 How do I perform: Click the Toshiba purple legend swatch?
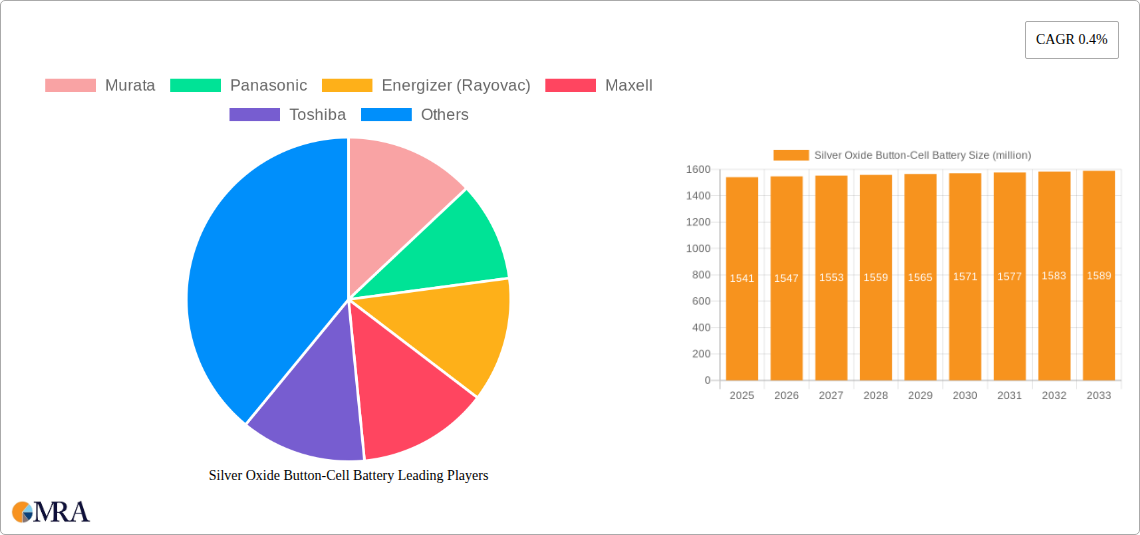coord(254,115)
